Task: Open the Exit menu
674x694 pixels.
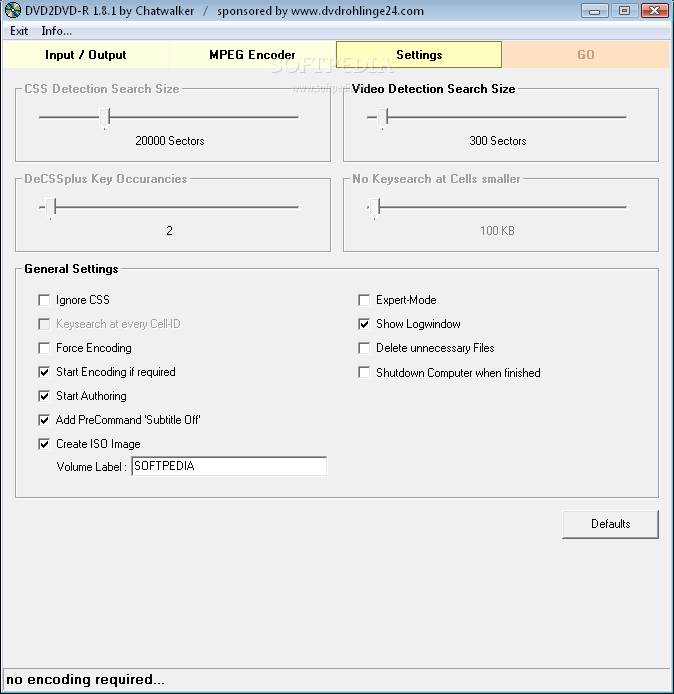Action: coord(19,31)
